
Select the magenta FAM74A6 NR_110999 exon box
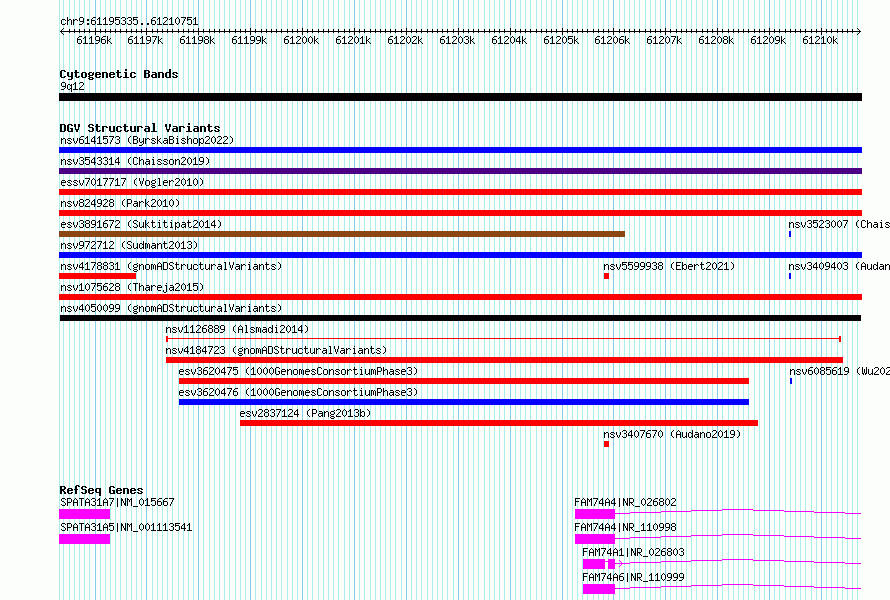pos(599,589)
